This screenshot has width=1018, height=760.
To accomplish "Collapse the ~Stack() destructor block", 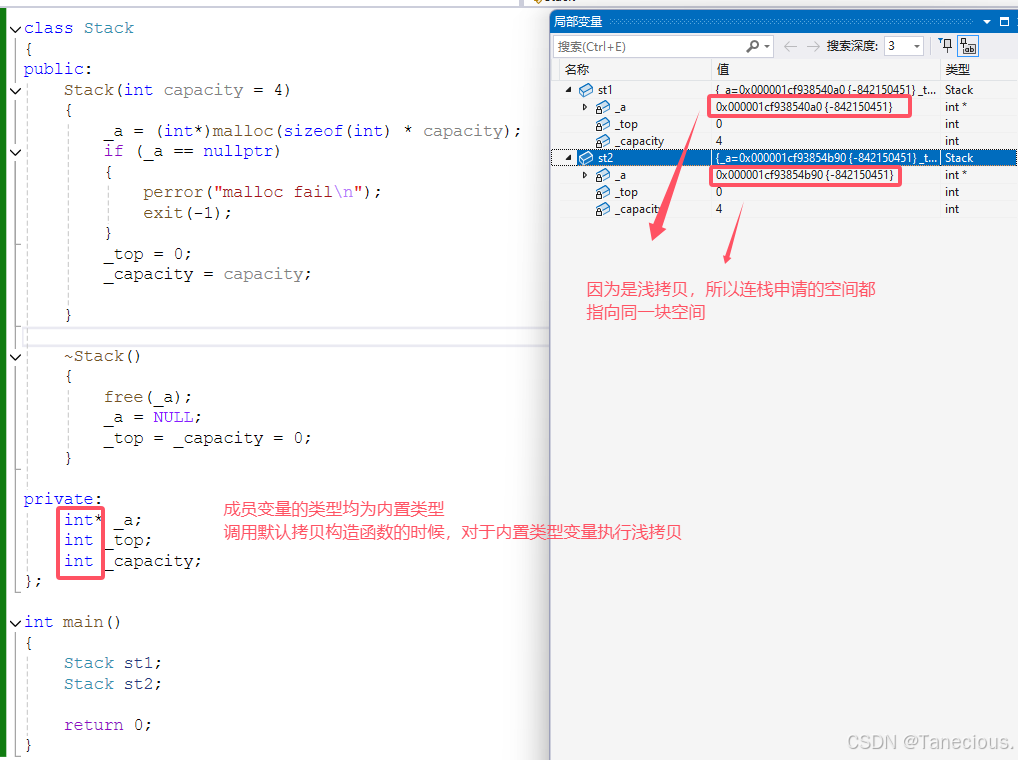I will 16,356.
